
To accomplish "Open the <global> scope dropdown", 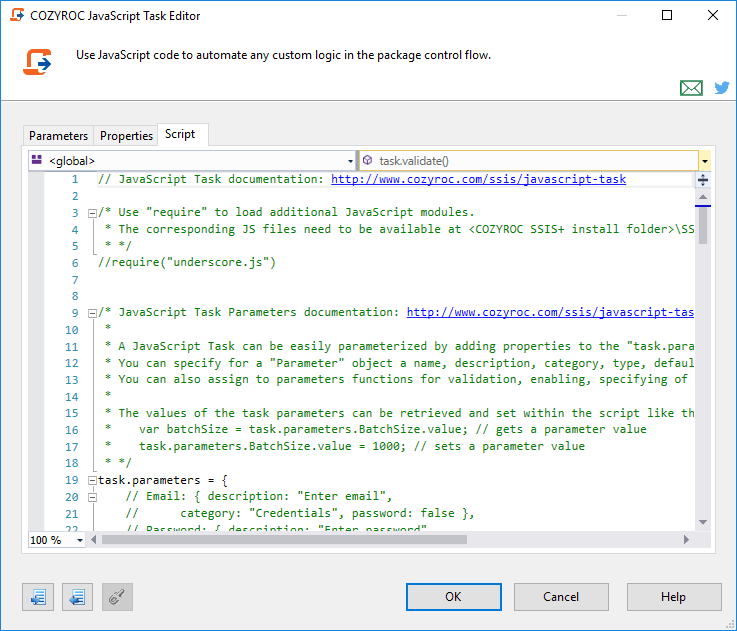I will click(x=192, y=161).
